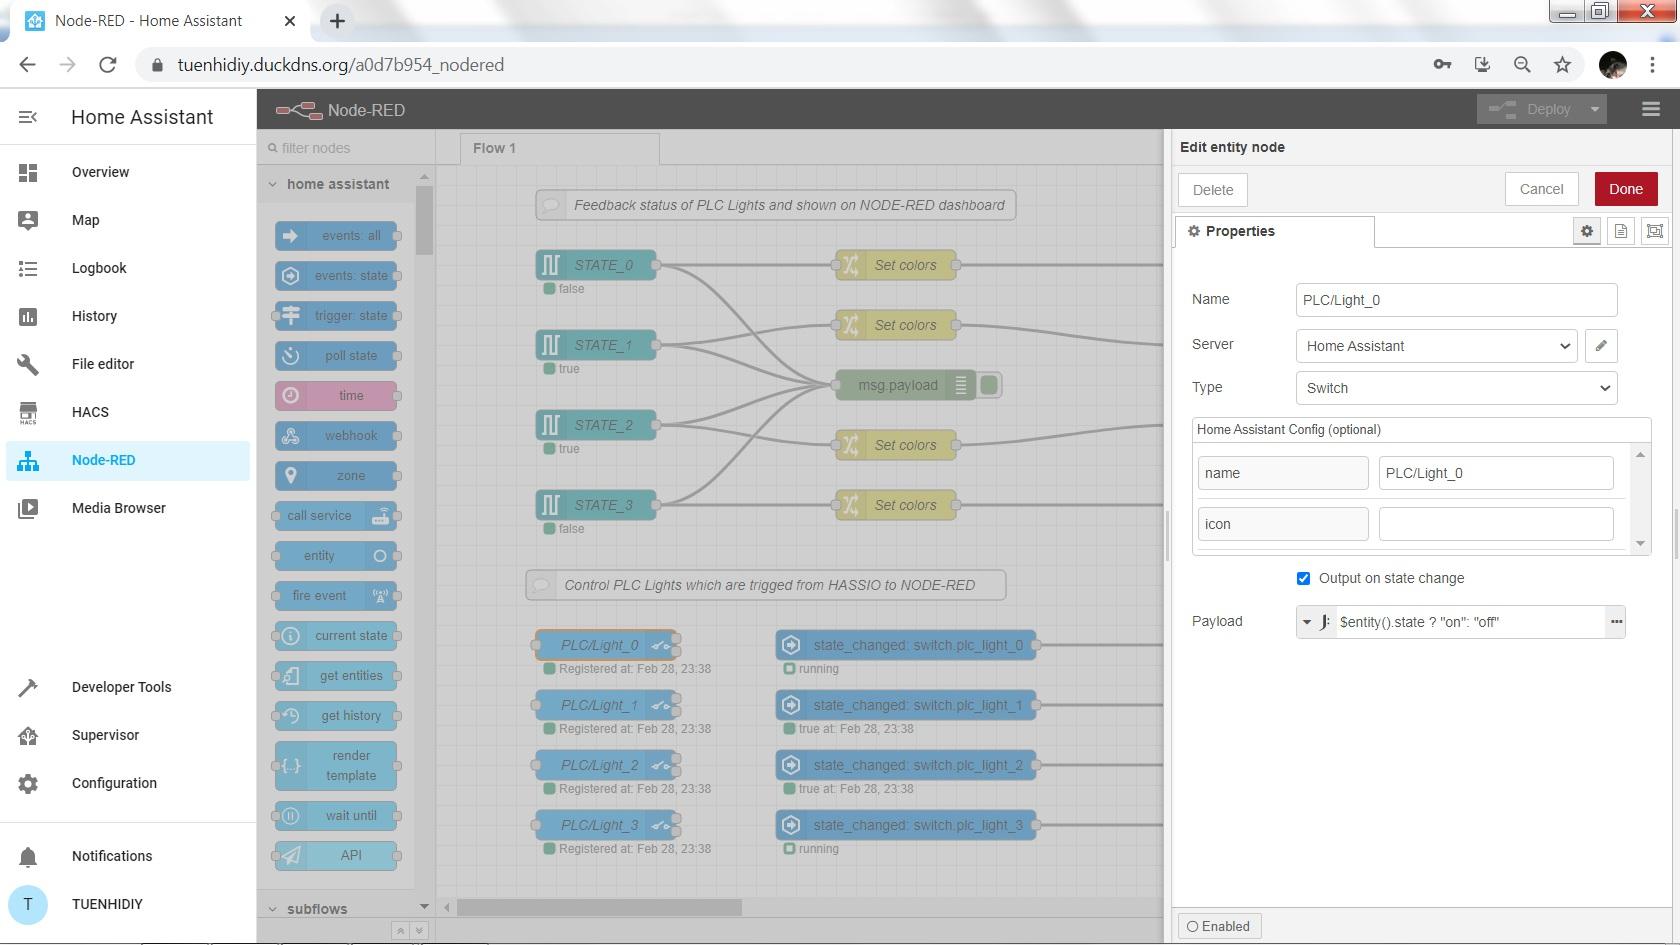Open the File editor wrench icon
Image resolution: width=1680 pixels, height=945 pixels.
coord(28,364)
